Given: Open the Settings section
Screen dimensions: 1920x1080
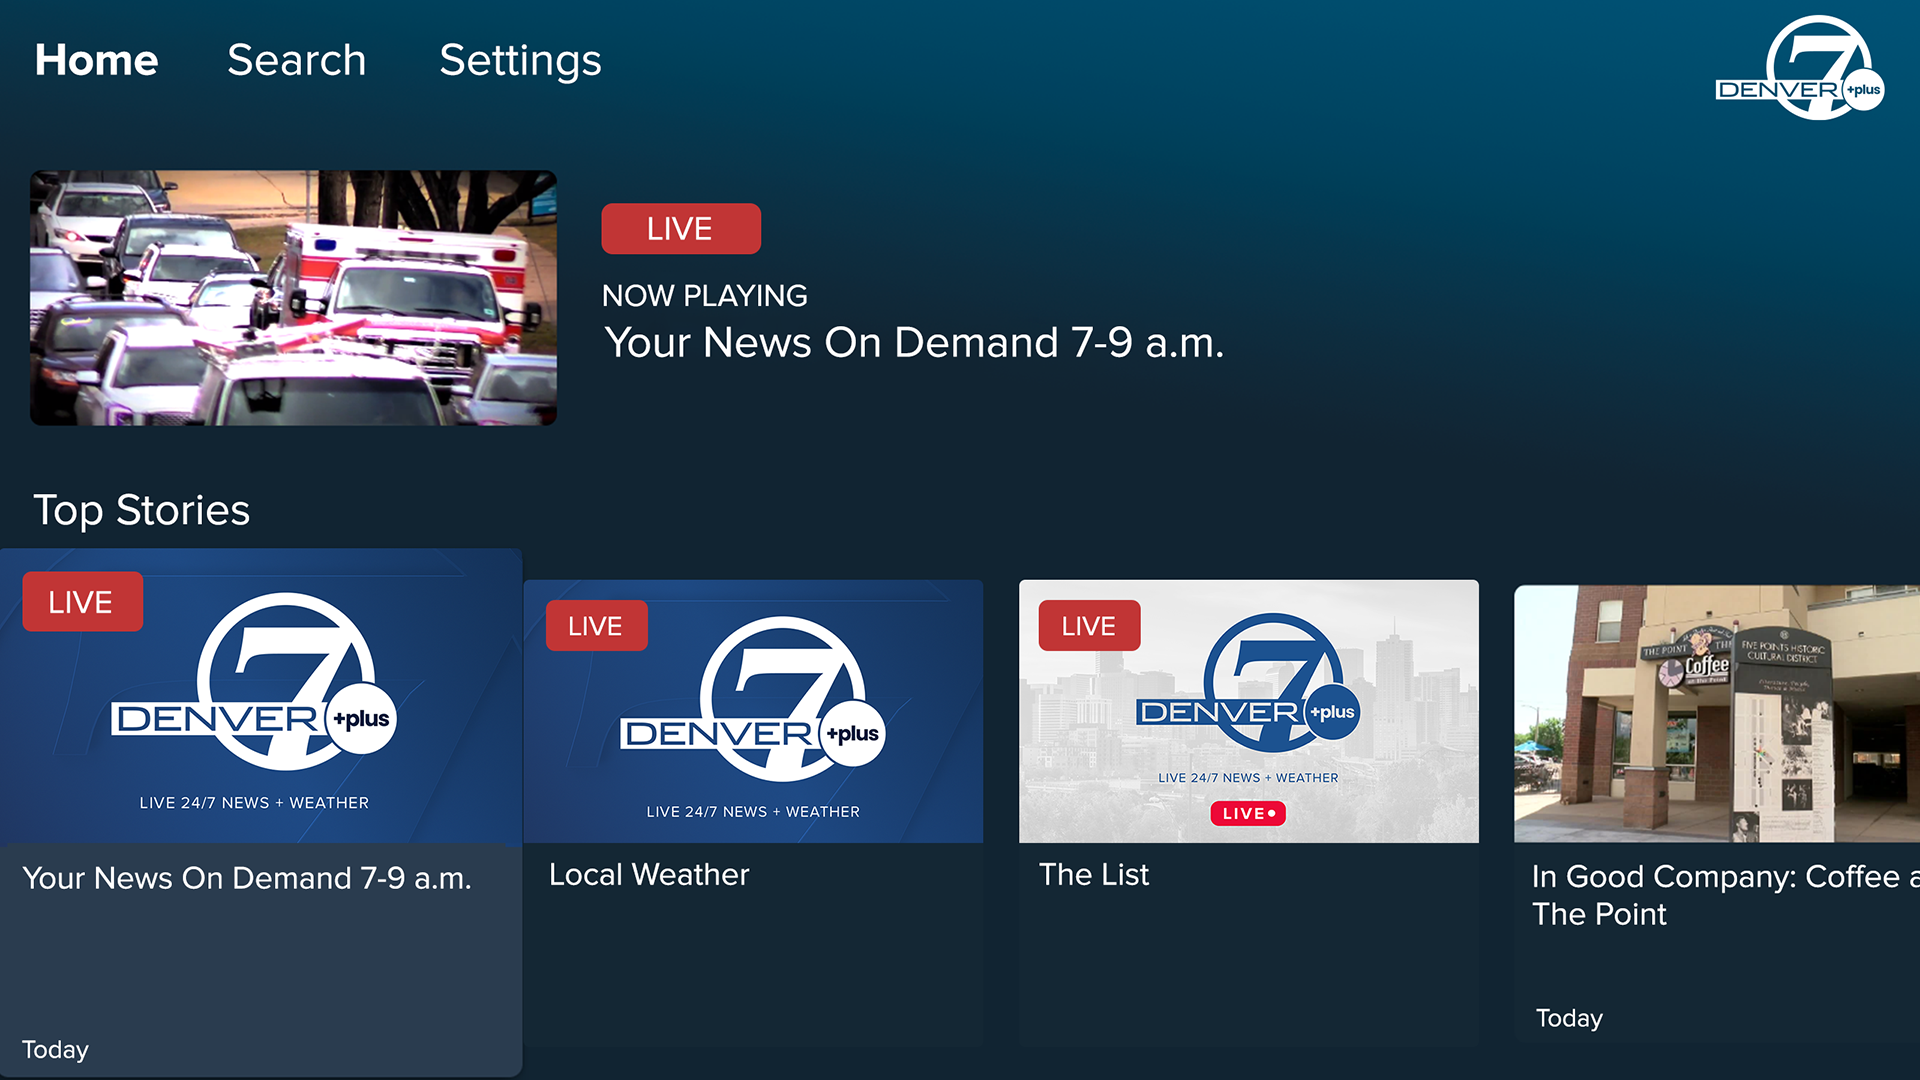Looking at the screenshot, I should [520, 60].
